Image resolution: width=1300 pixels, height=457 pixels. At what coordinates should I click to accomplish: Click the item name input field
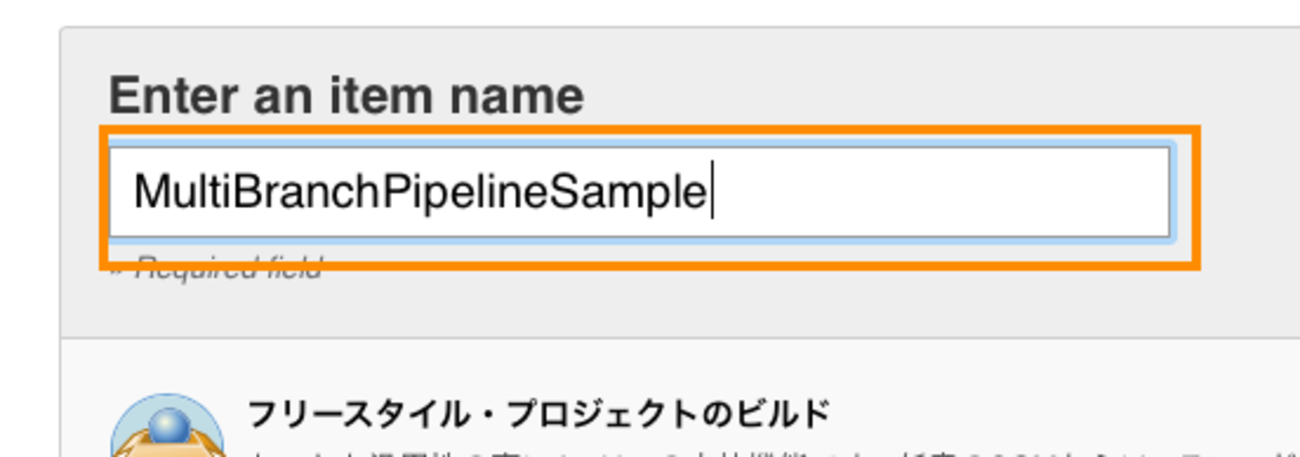pyautogui.click(x=638, y=192)
